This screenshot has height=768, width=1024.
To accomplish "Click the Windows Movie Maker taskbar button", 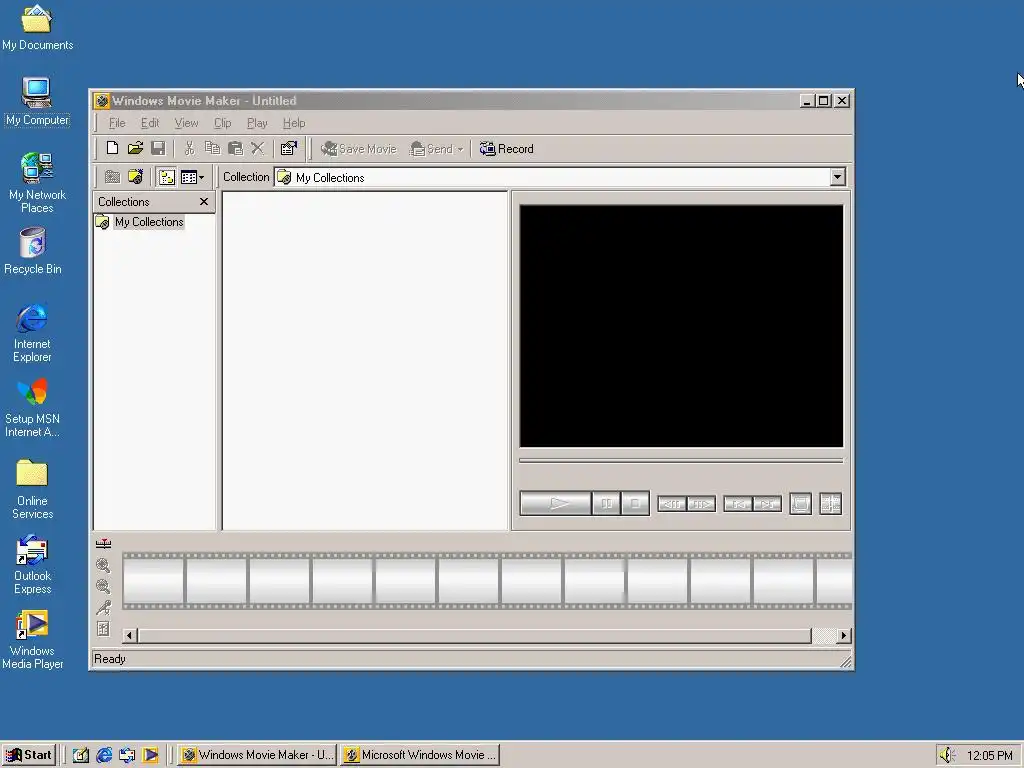I will 257,755.
